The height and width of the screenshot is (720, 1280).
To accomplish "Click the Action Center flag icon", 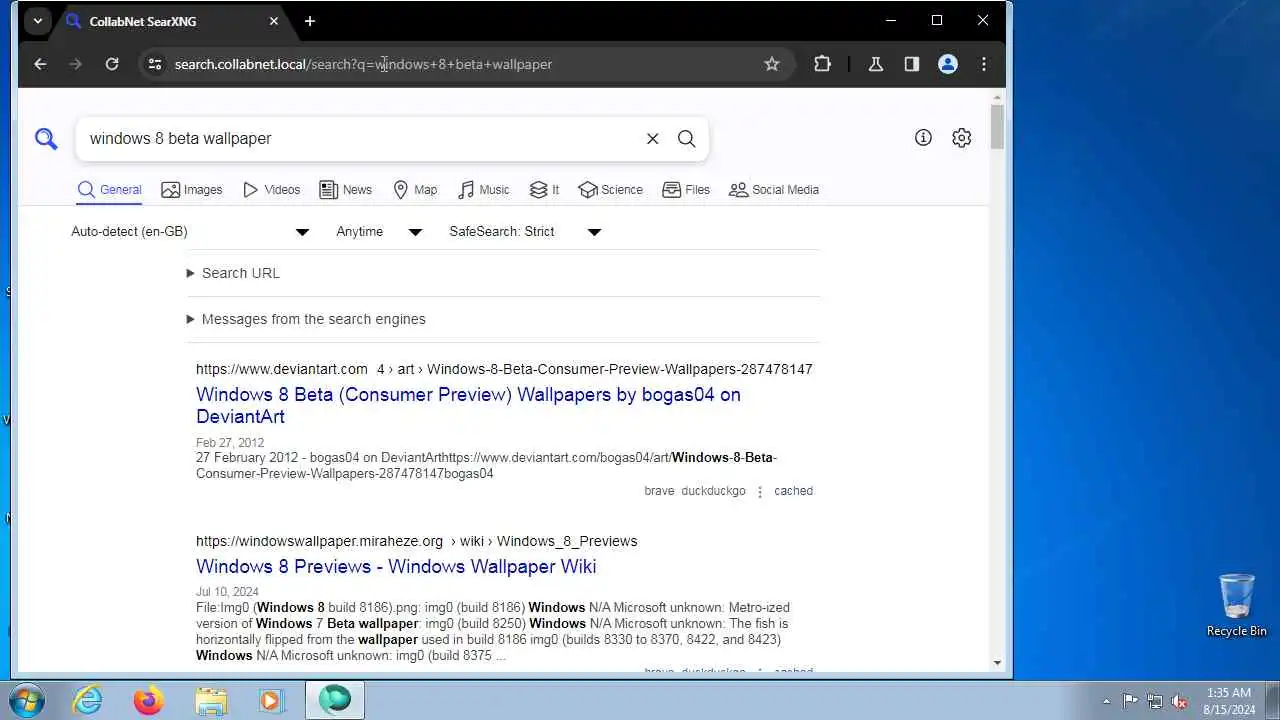I will (x=1130, y=701).
